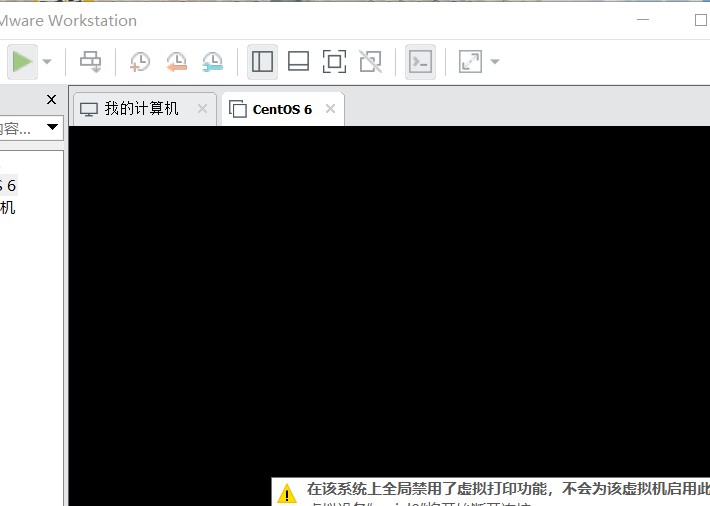Image resolution: width=710 pixels, height=506 pixels.
Task: Toggle Unity mode icon
Action: click(x=370, y=62)
